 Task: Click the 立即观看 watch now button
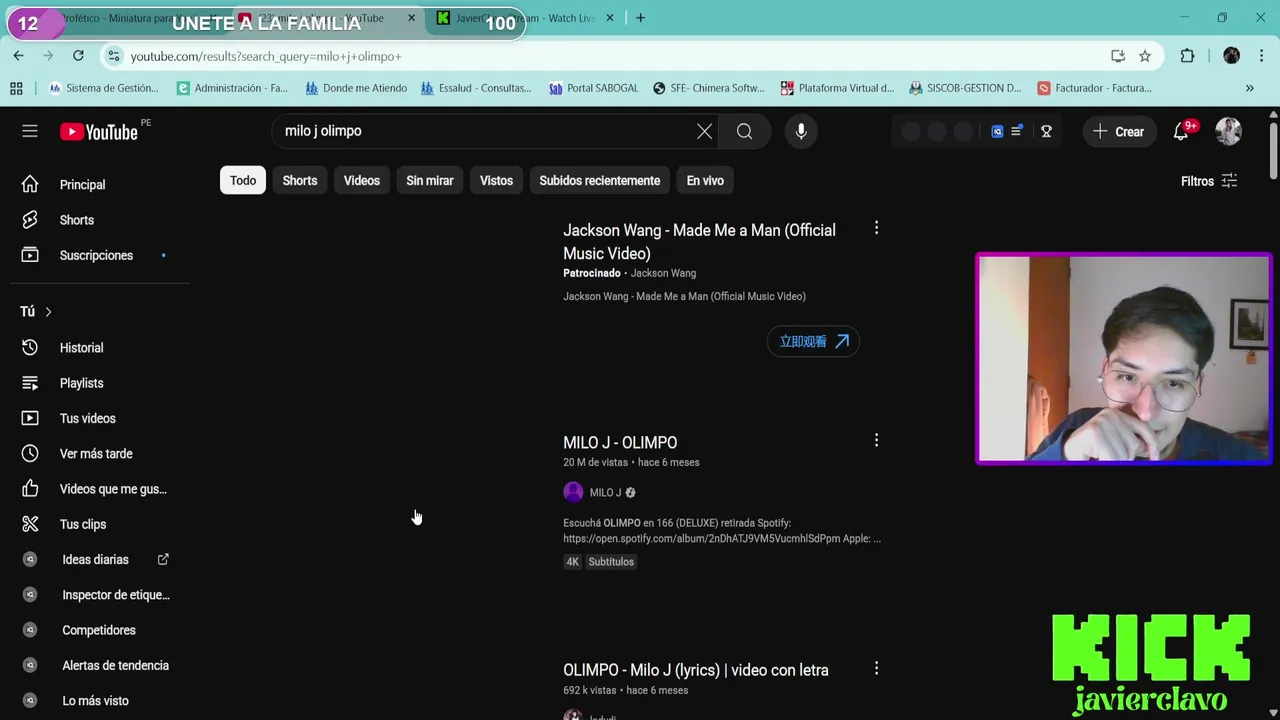pos(813,342)
